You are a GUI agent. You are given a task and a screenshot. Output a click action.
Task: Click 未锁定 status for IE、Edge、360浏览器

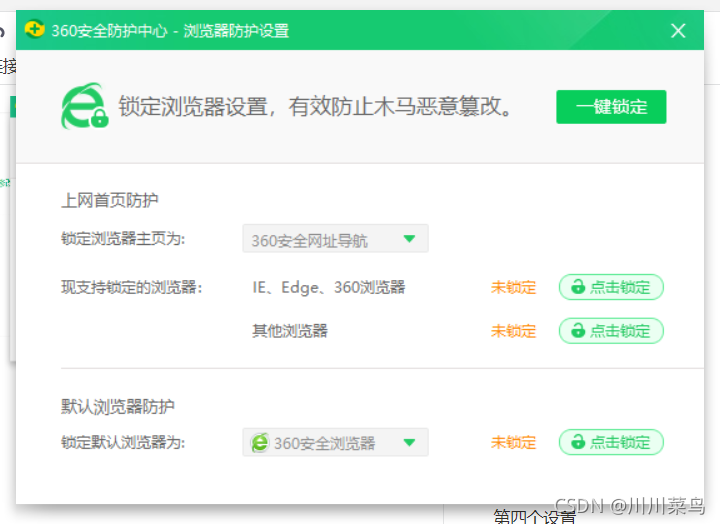point(513,287)
